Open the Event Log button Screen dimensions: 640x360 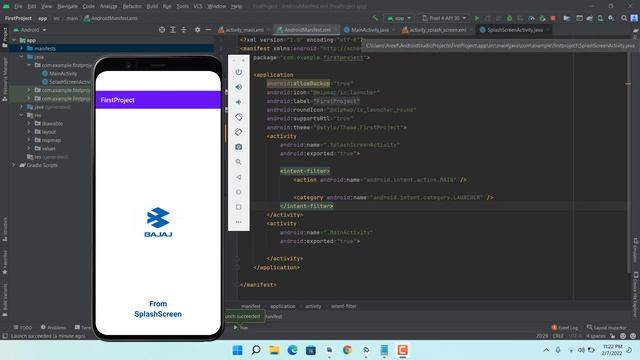(565, 328)
